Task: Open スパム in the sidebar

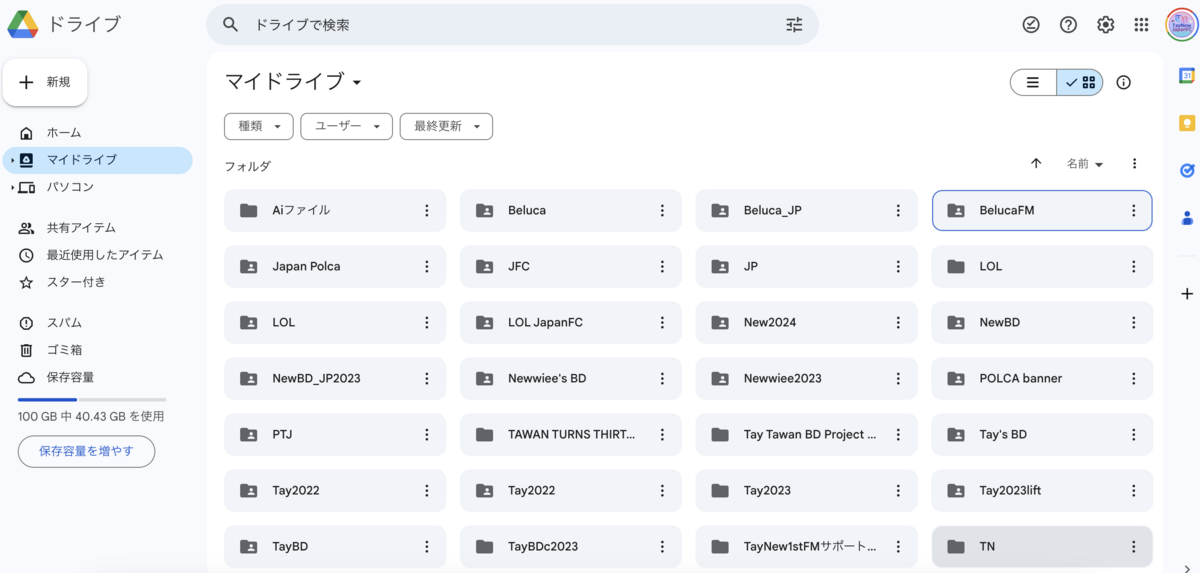Action: tap(98, 323)
